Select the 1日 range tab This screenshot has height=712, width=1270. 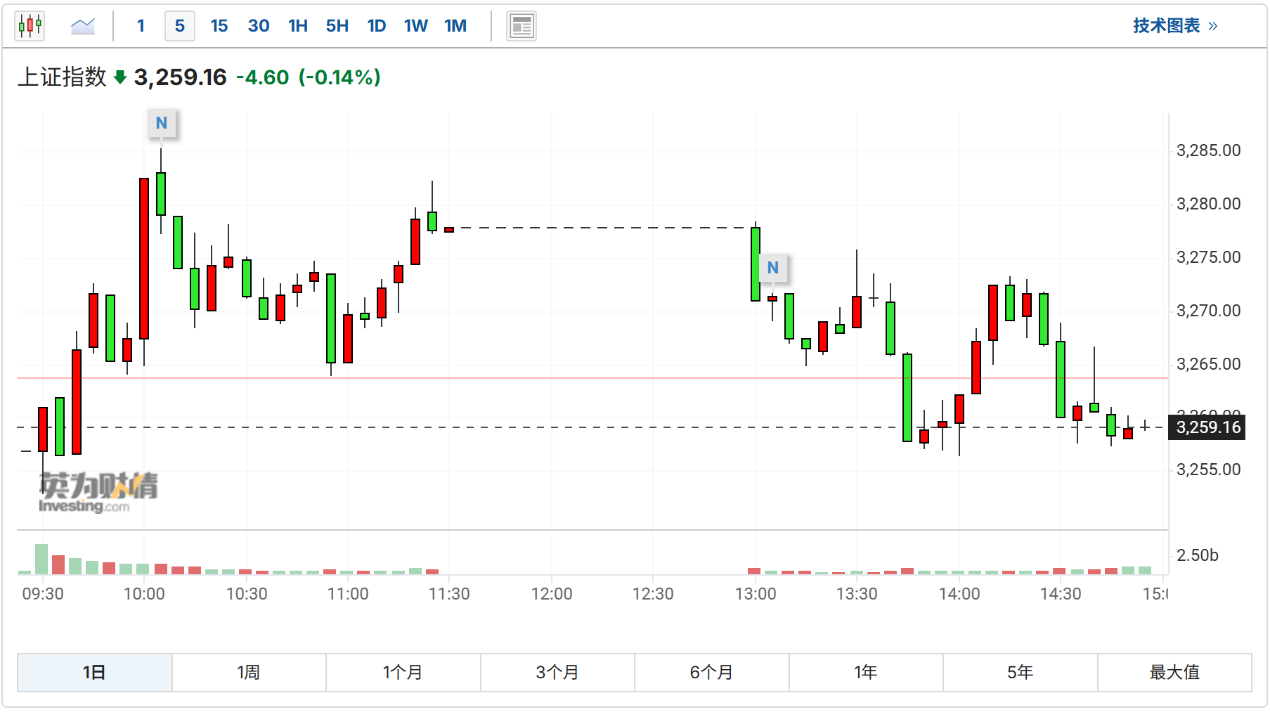pos(95,673)
